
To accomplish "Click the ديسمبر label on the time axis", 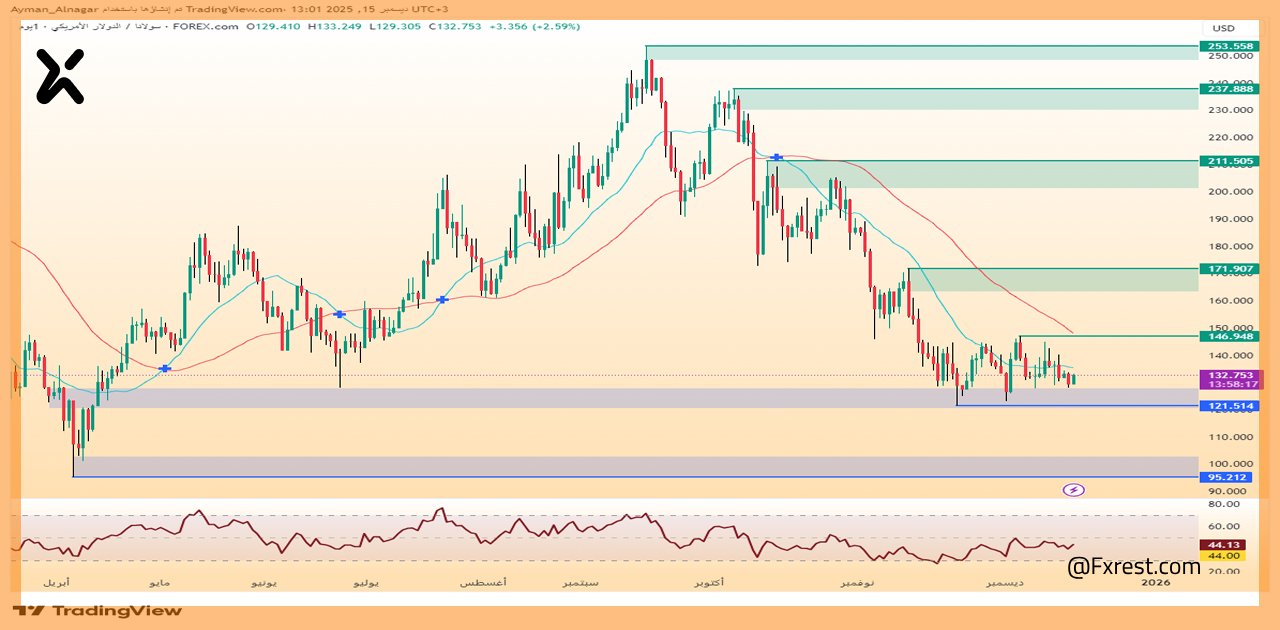I will [x=1005, y=582].
